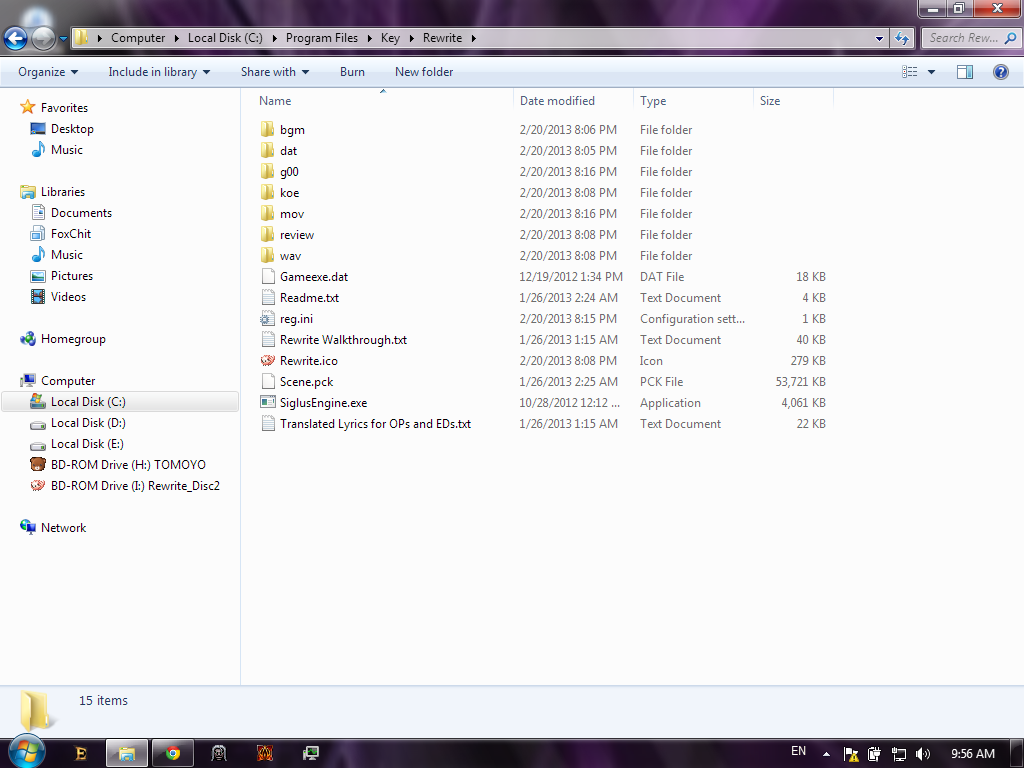This screenshot has height=768, width=1024.
Task: Click the Back navigation arrow
Action: tap(16, 39)
